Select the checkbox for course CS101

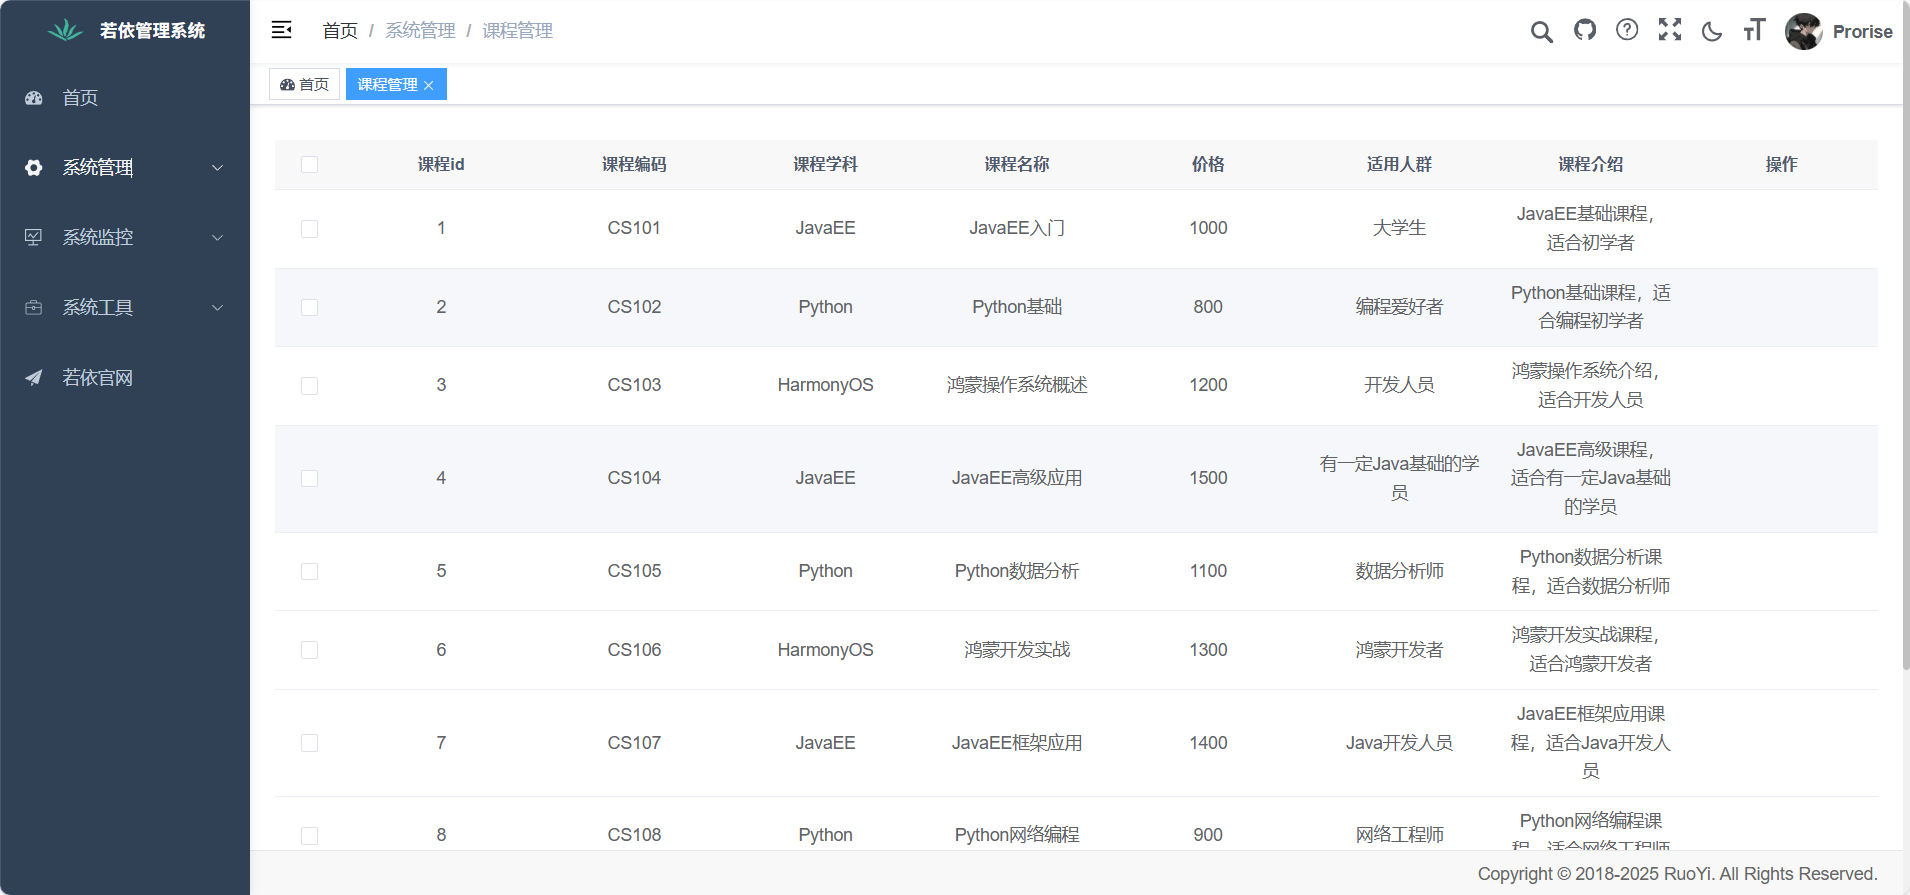pos(310,229)
